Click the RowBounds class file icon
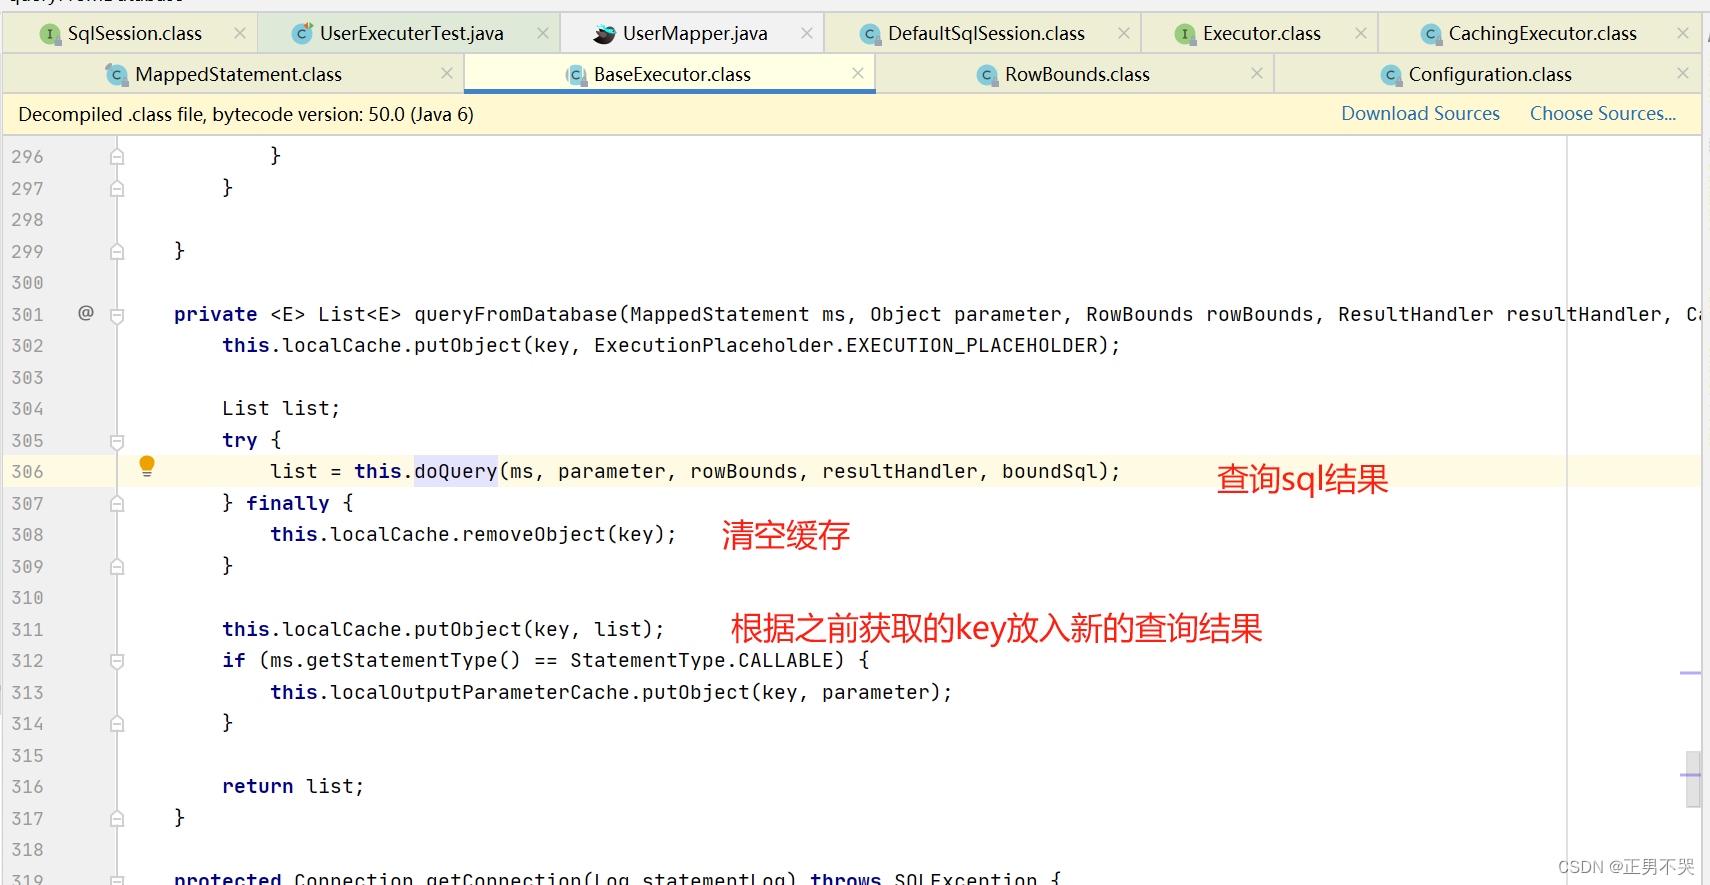 [987, 75]
